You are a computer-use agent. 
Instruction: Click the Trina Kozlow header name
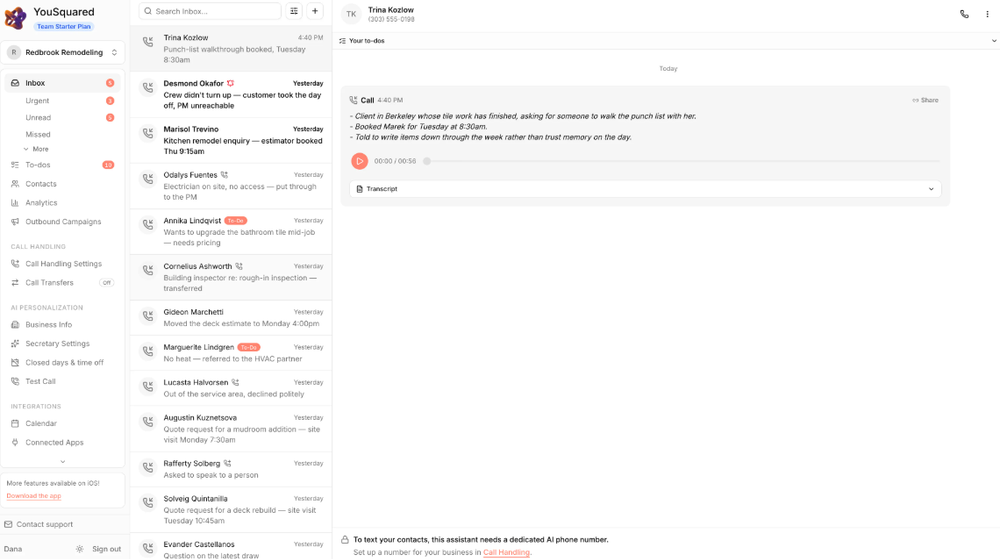click(391, 10)
